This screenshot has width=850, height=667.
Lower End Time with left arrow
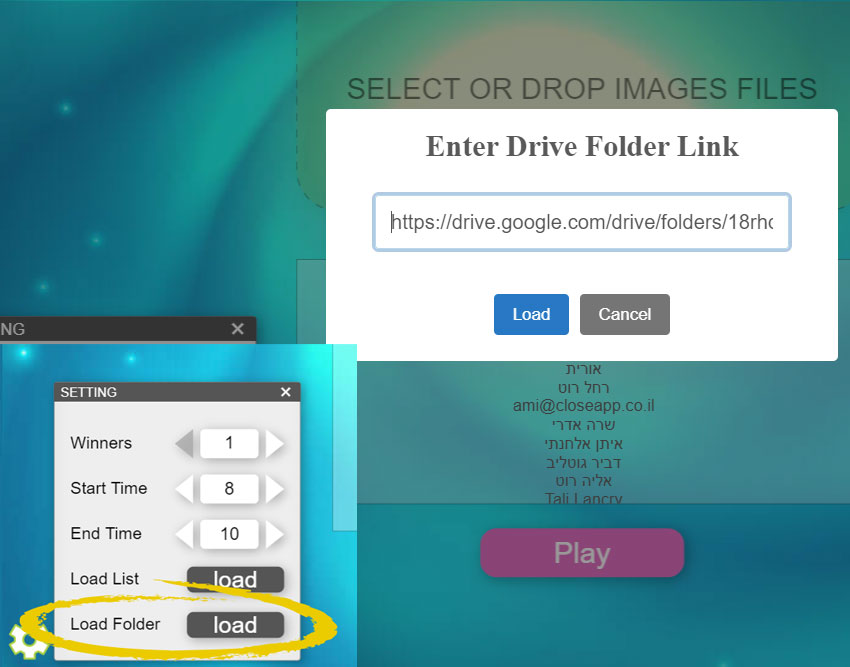point(185,533)
